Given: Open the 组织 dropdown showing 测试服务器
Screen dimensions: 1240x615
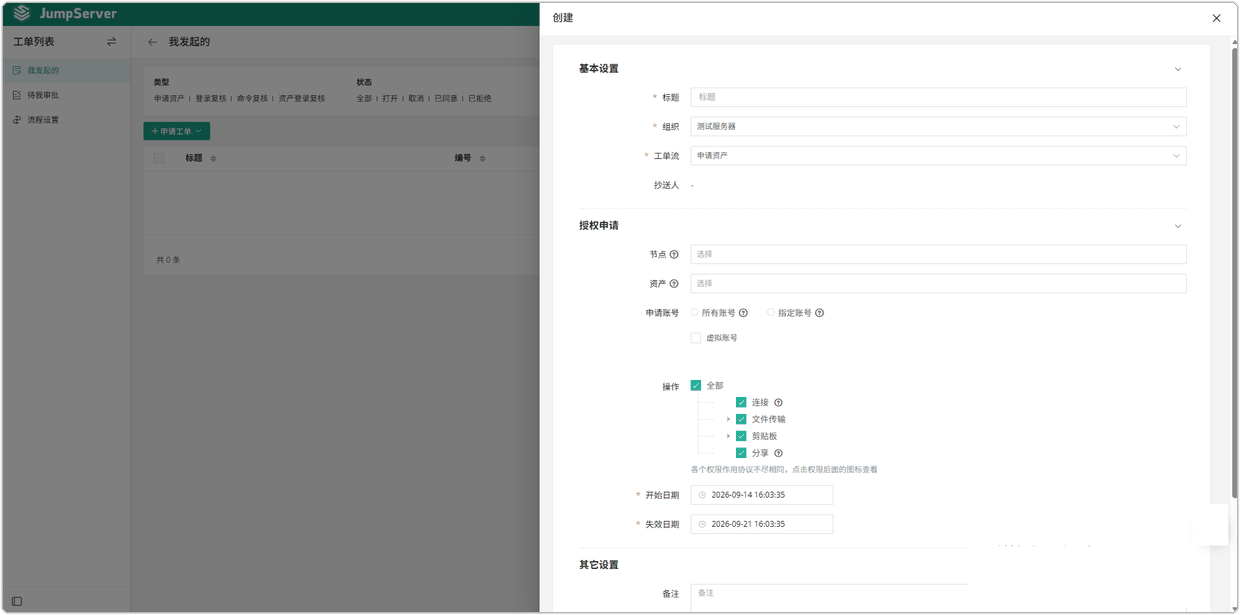Looking at the screenshot, I should 938,126.
